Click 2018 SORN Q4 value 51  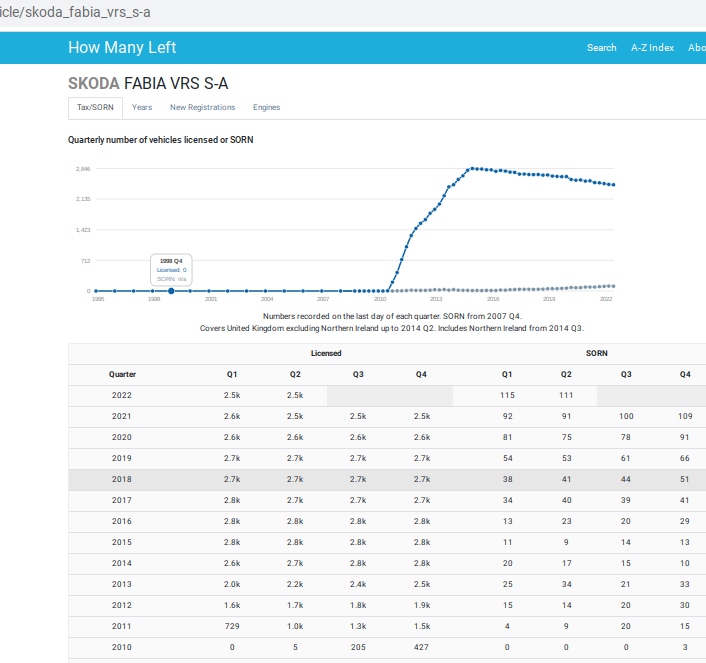pyautogui.click(x=684, y=479)
